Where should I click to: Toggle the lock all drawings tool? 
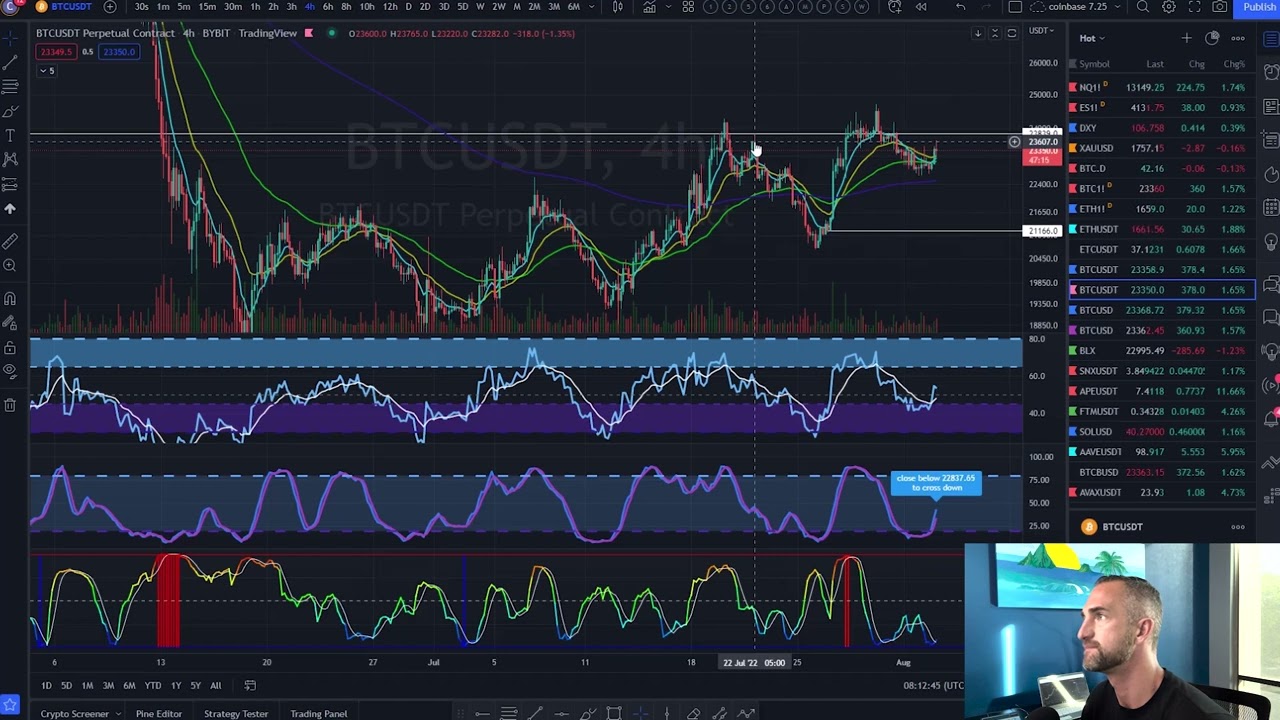click(10, 348)
